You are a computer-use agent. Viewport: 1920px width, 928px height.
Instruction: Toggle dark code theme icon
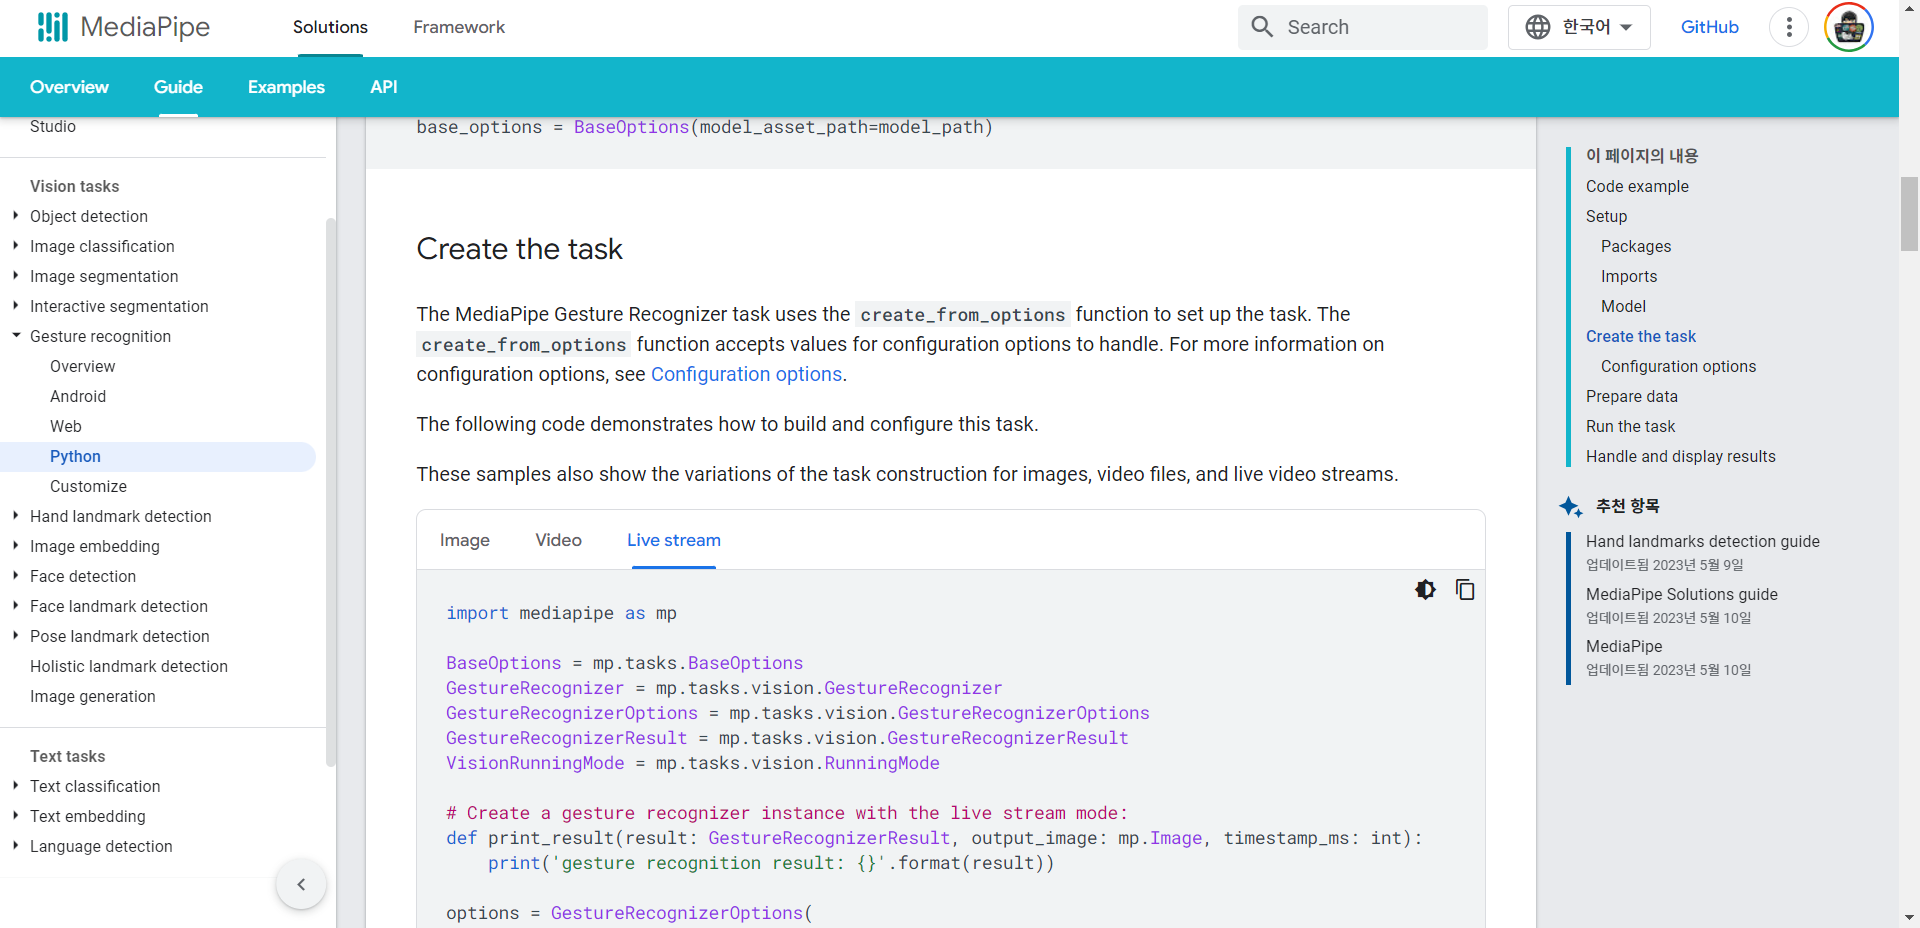[x=1426, y=590]
